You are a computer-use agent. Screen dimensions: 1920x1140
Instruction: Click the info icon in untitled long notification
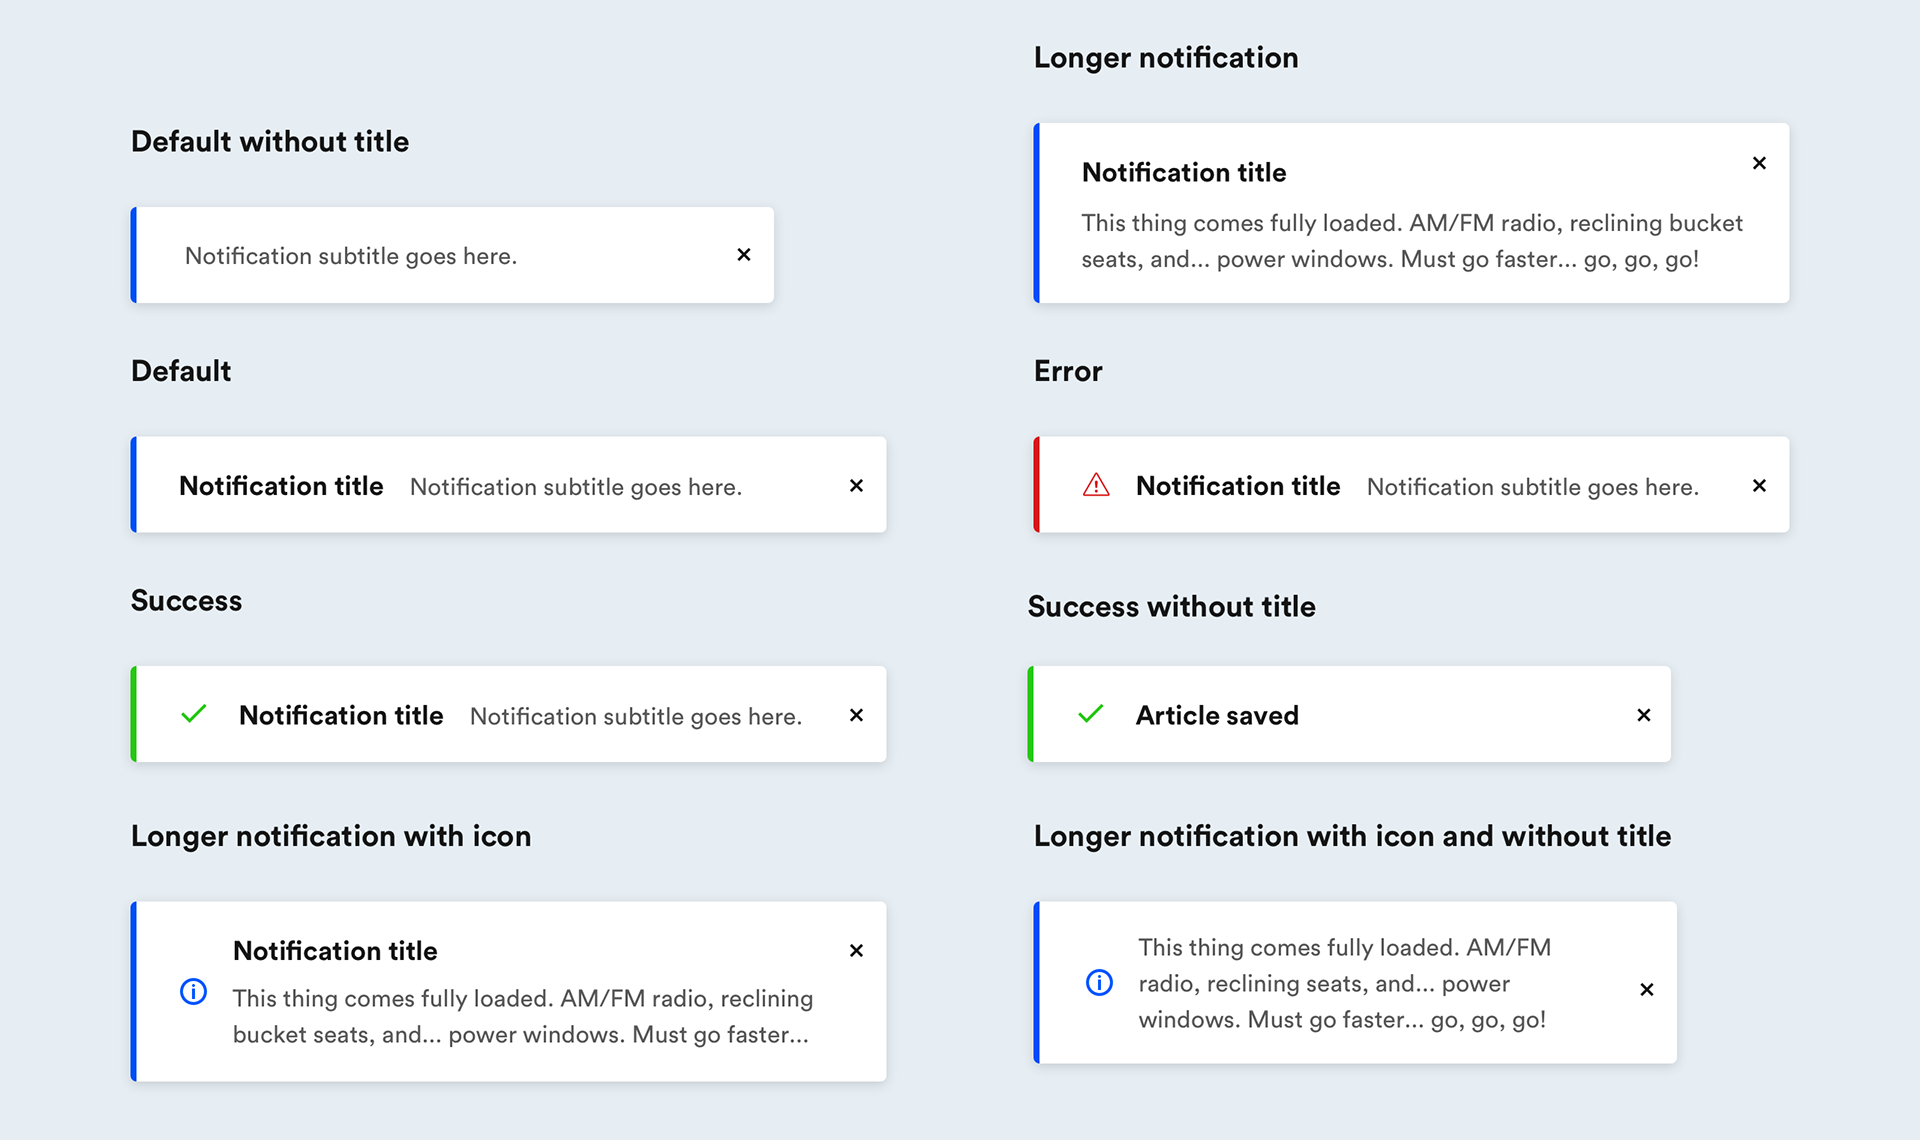[1099, 983]
